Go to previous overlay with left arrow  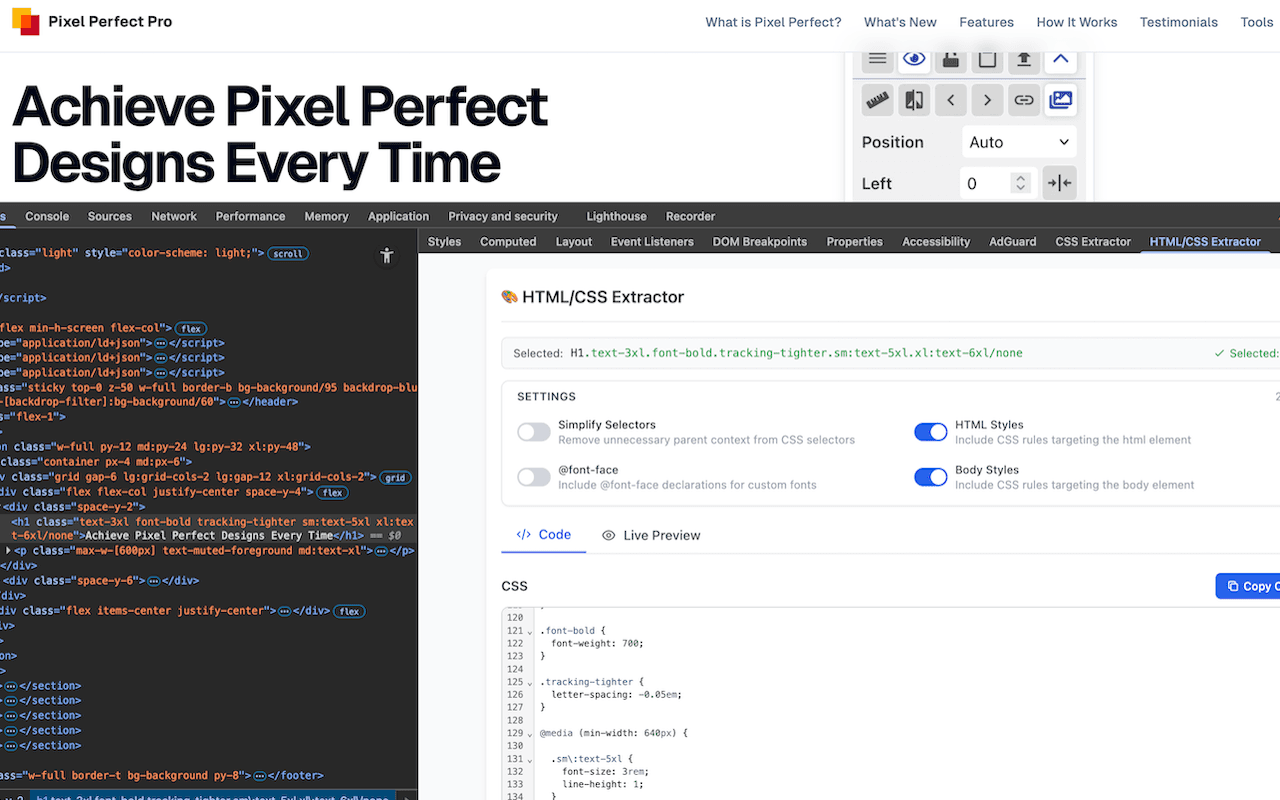coord(951,100)
